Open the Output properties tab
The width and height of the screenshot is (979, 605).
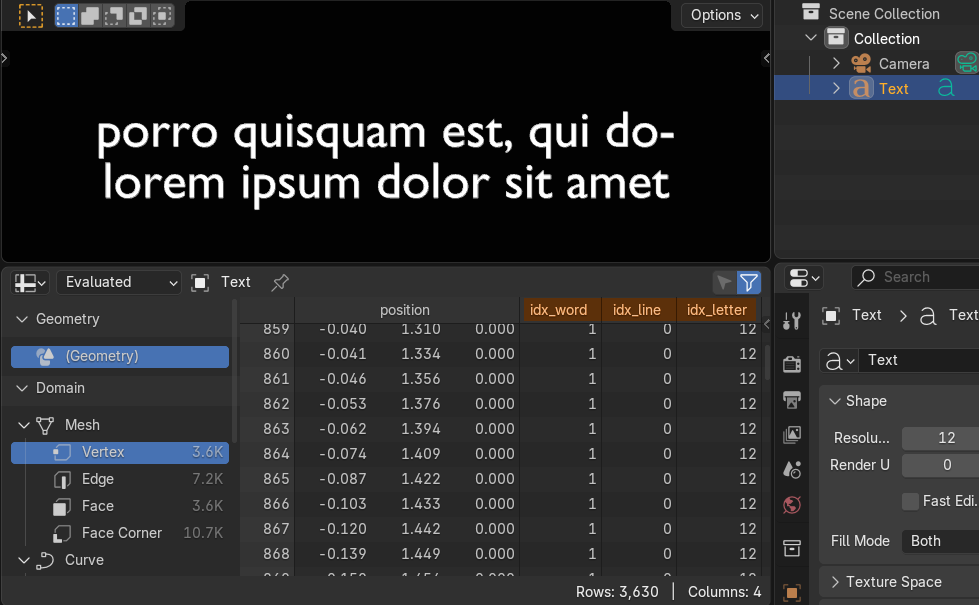792,399
